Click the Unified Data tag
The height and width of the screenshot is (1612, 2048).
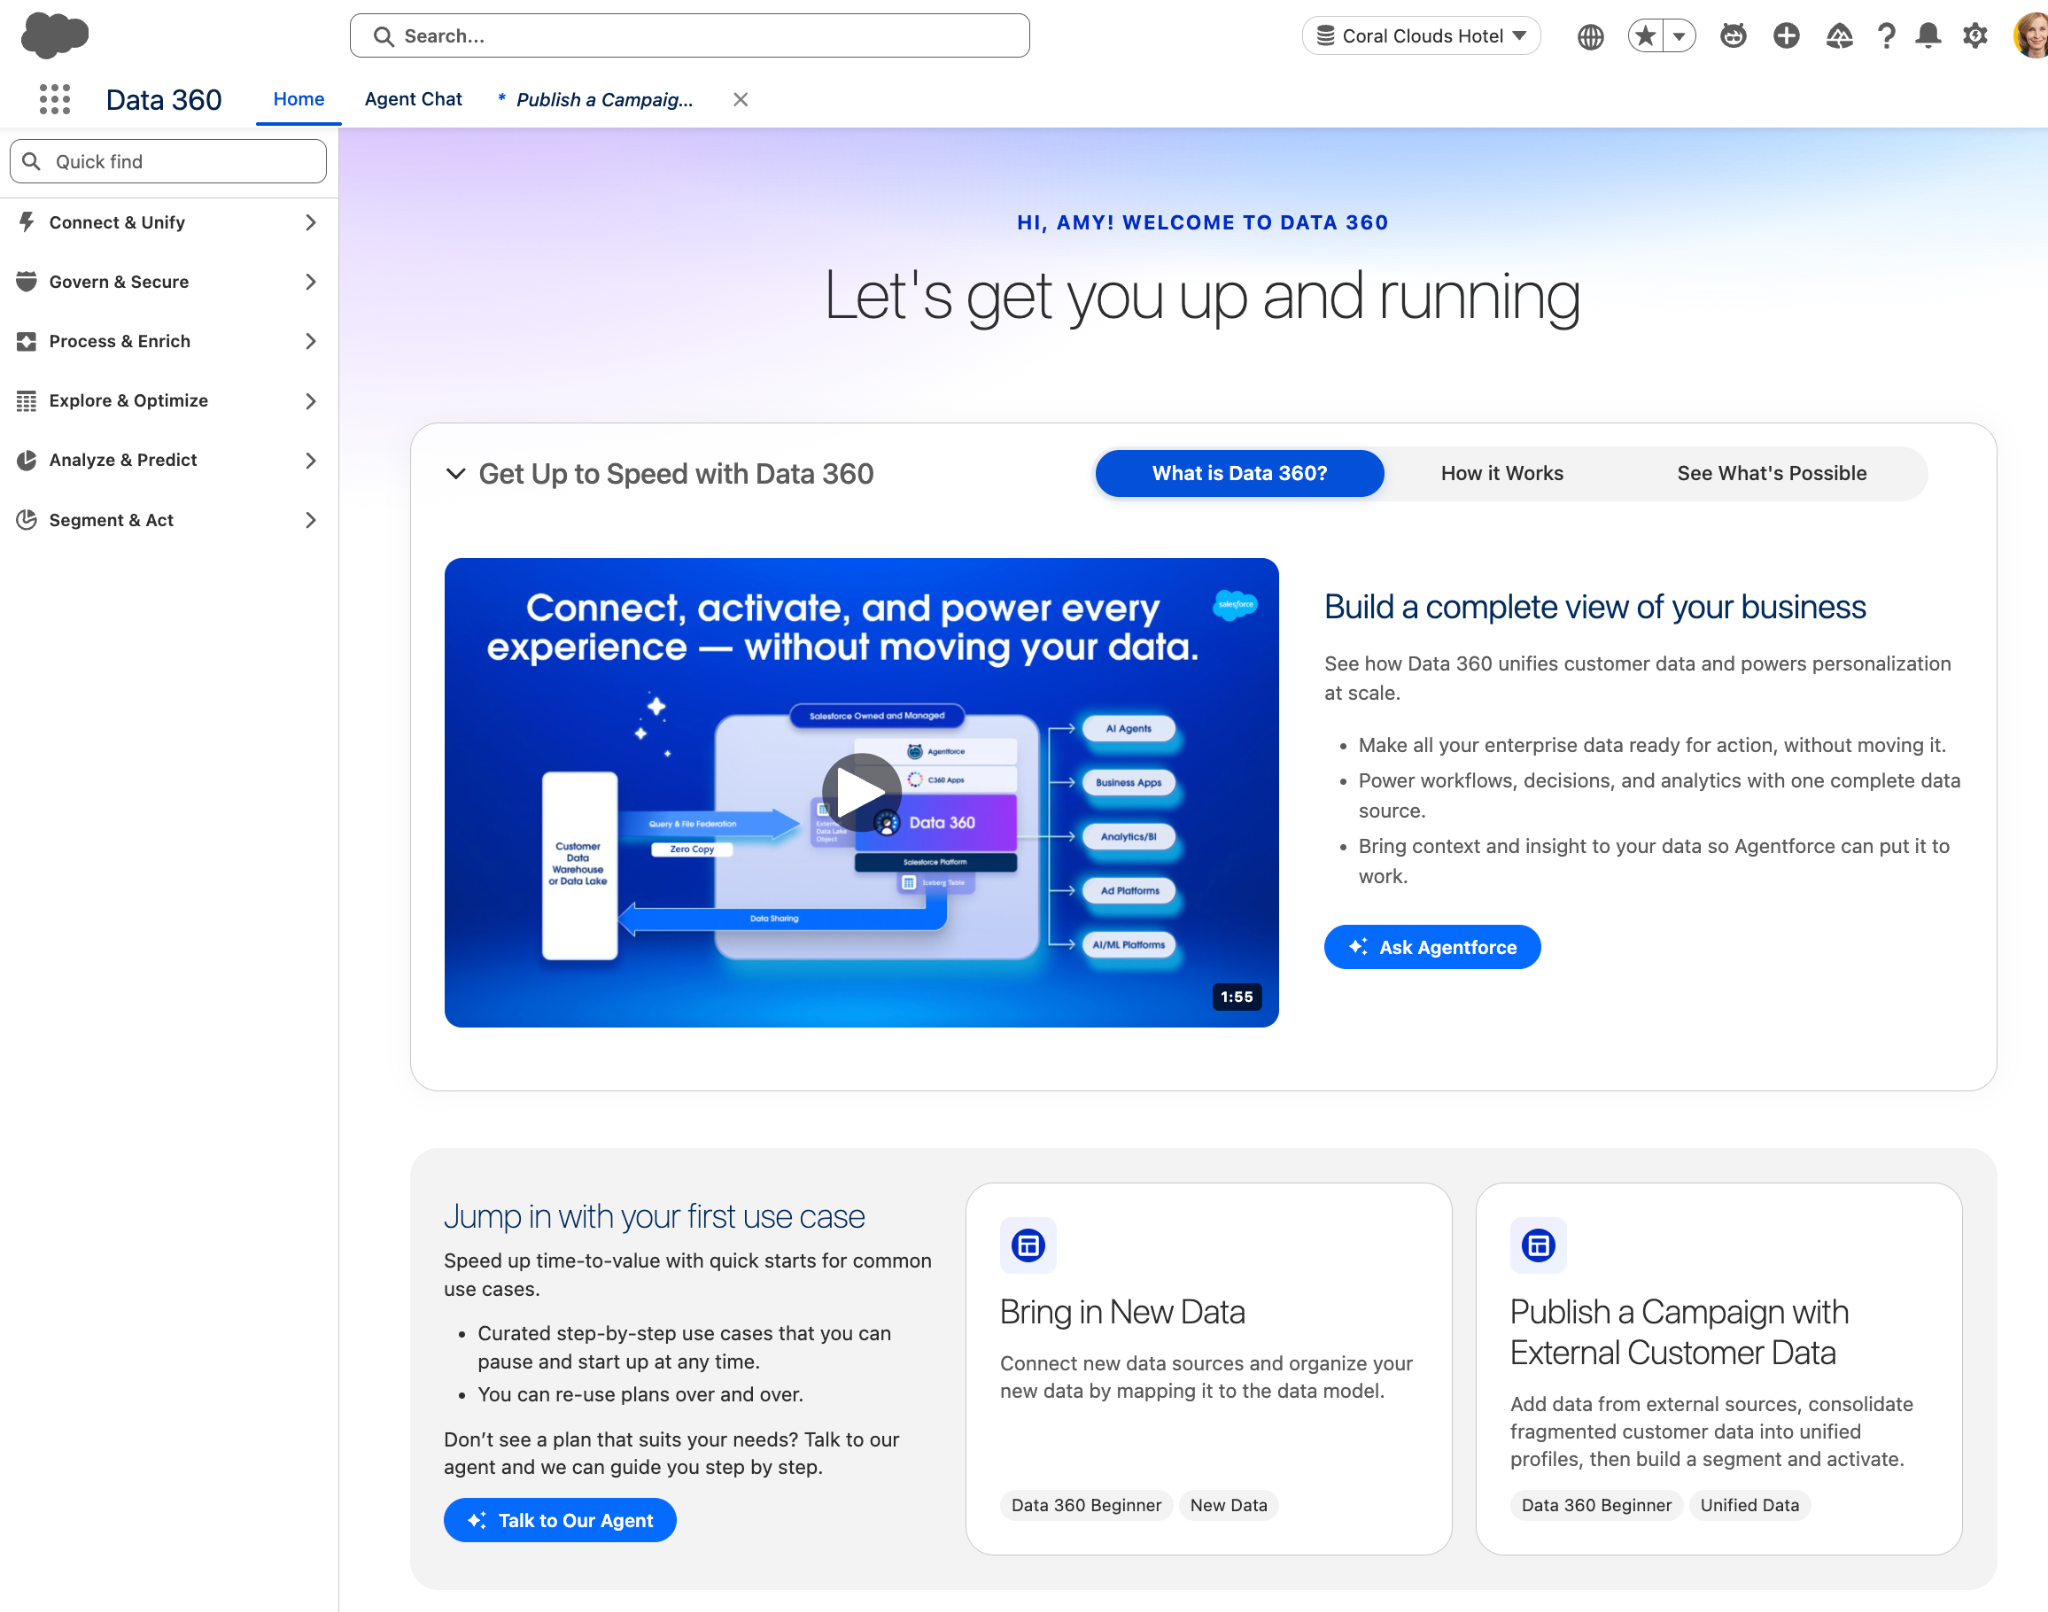click(1750, 1505)
